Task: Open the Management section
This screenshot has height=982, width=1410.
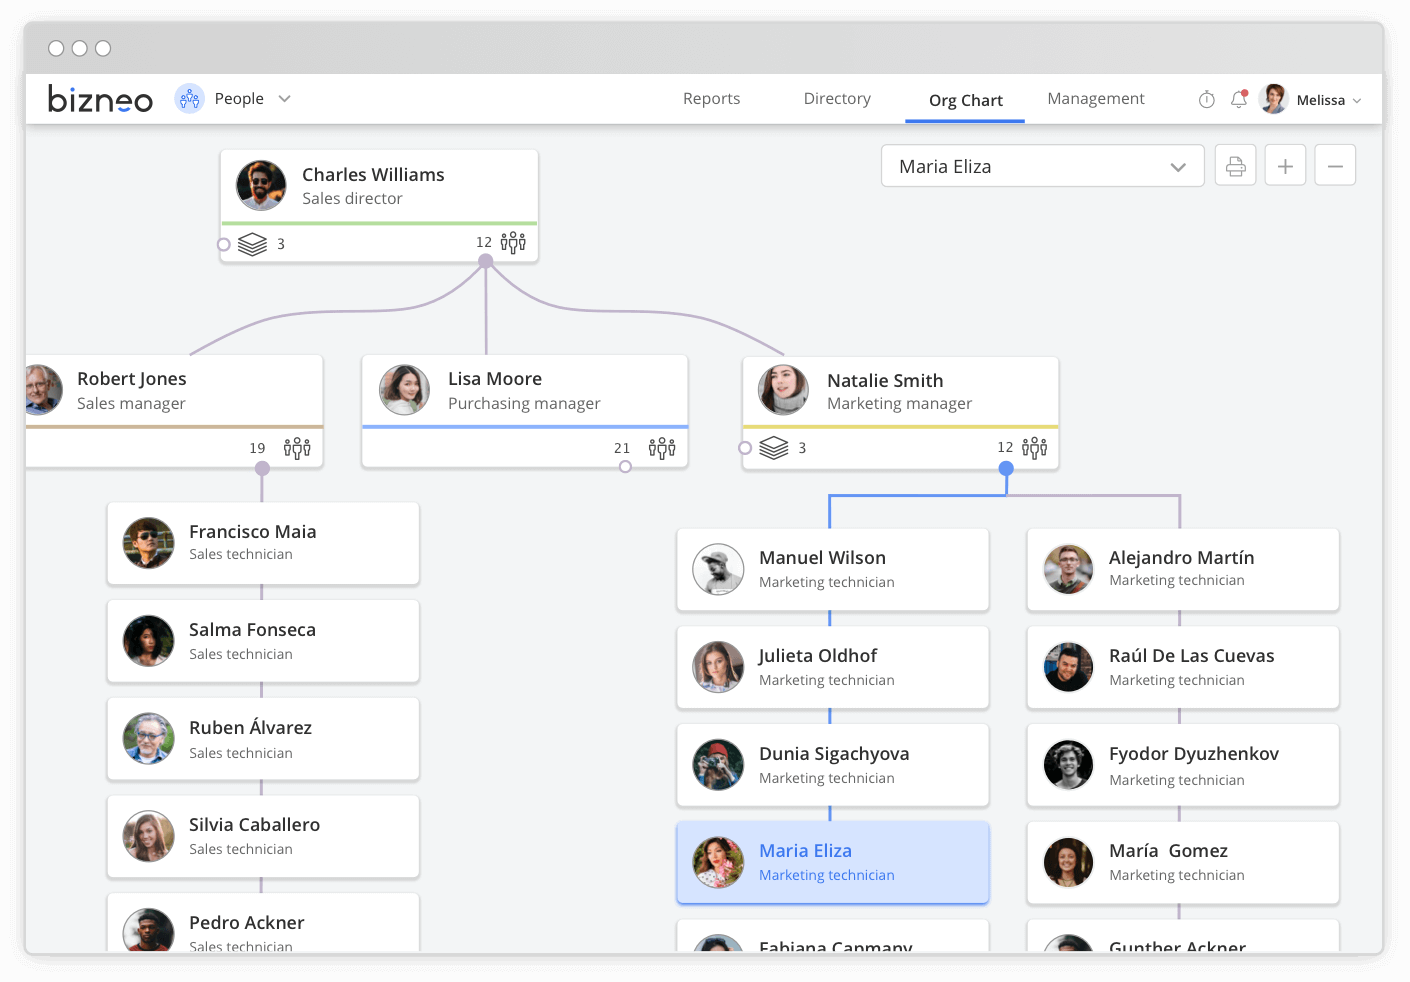Action: [1095, 98]
